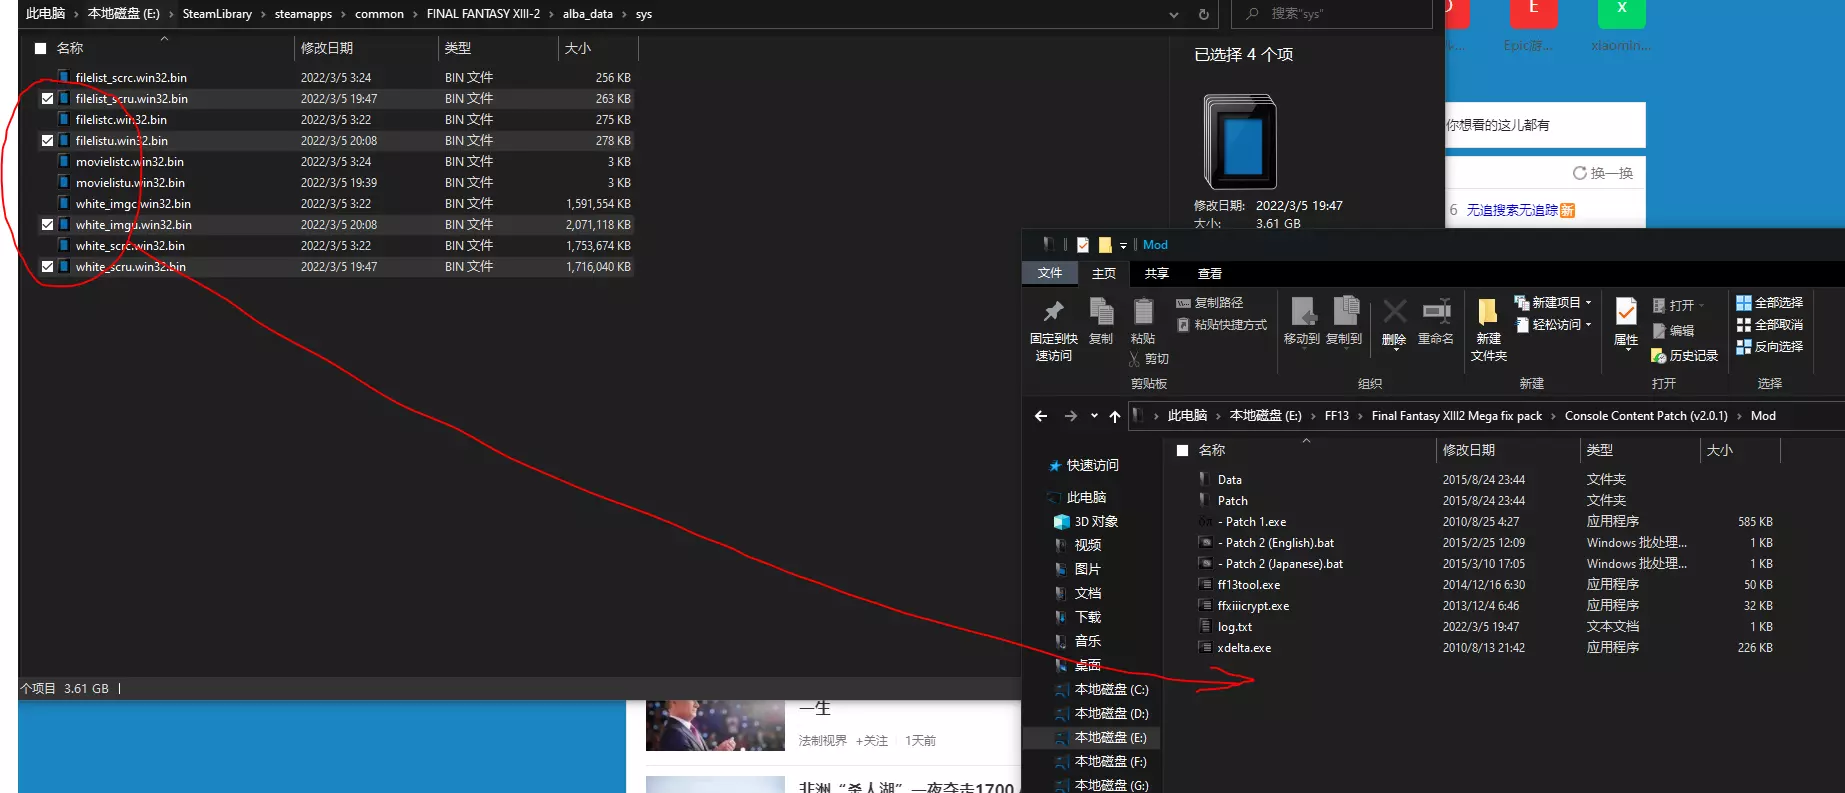This screenshot has height=793, width=1845.
Task: Go up one folder level in Mod window
Action: click(x=1115, y=416)
